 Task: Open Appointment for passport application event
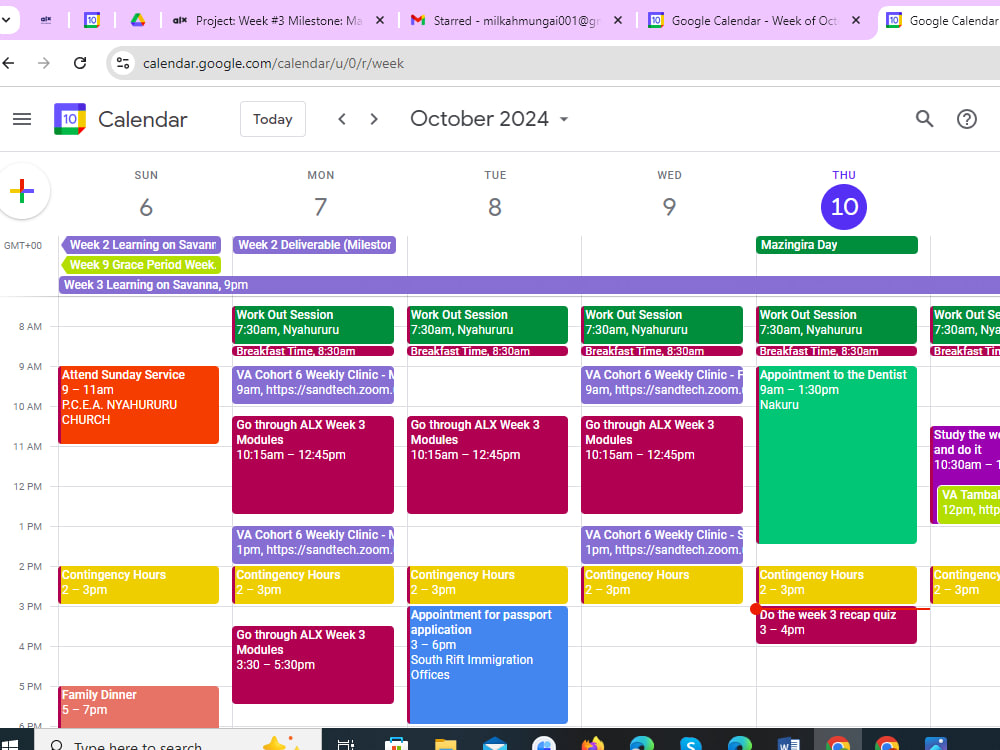[x=487, y=665]
